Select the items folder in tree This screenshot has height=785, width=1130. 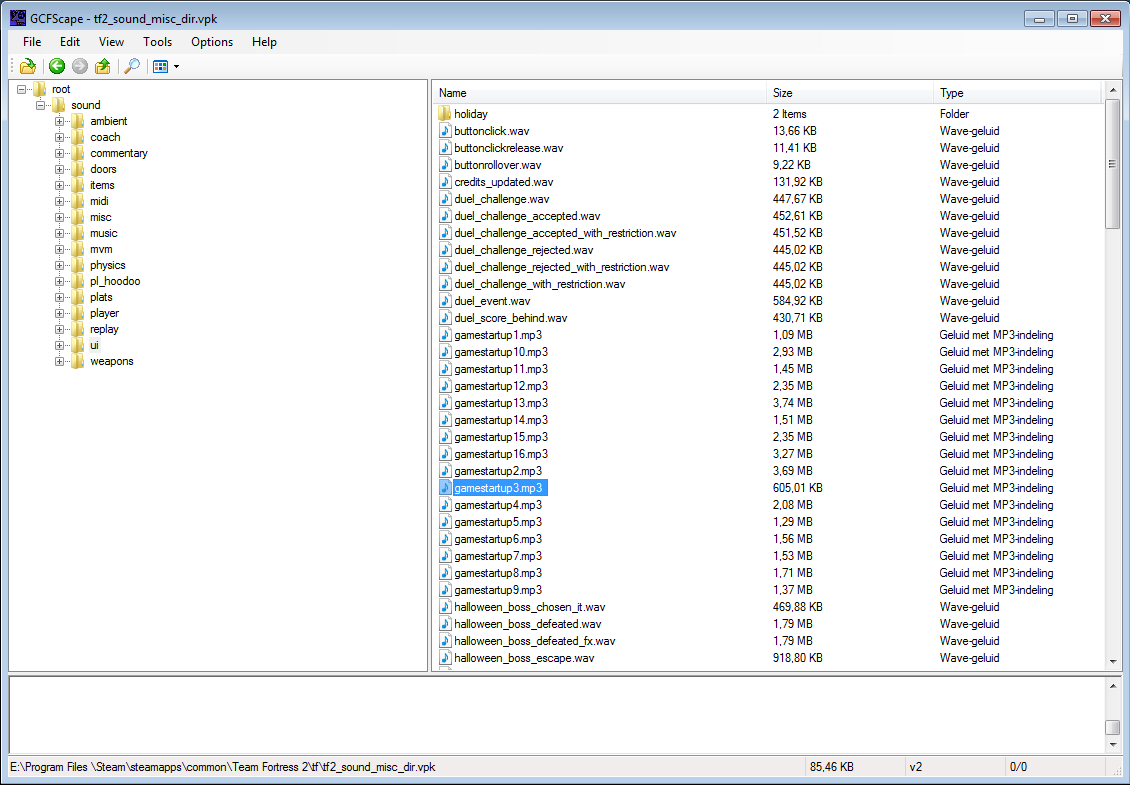click(x=102, y=185)
